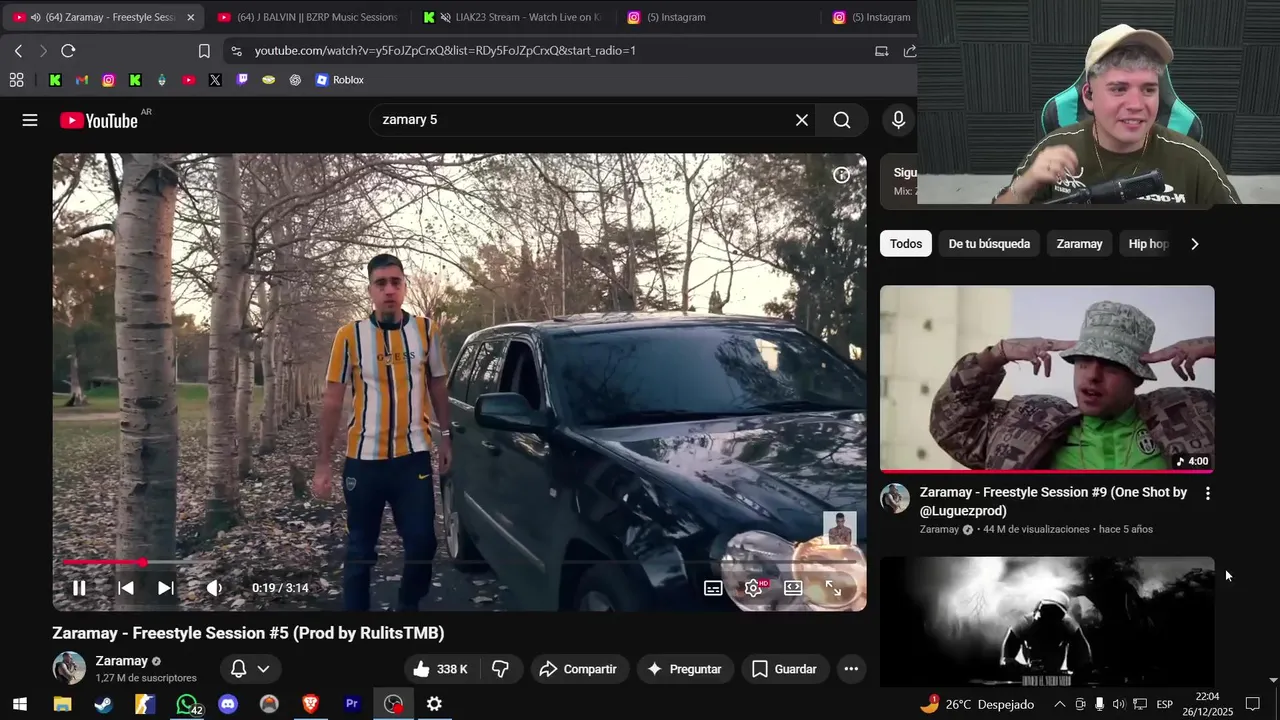
Task: Open site information icon in address bar
Action: [236, 51]
